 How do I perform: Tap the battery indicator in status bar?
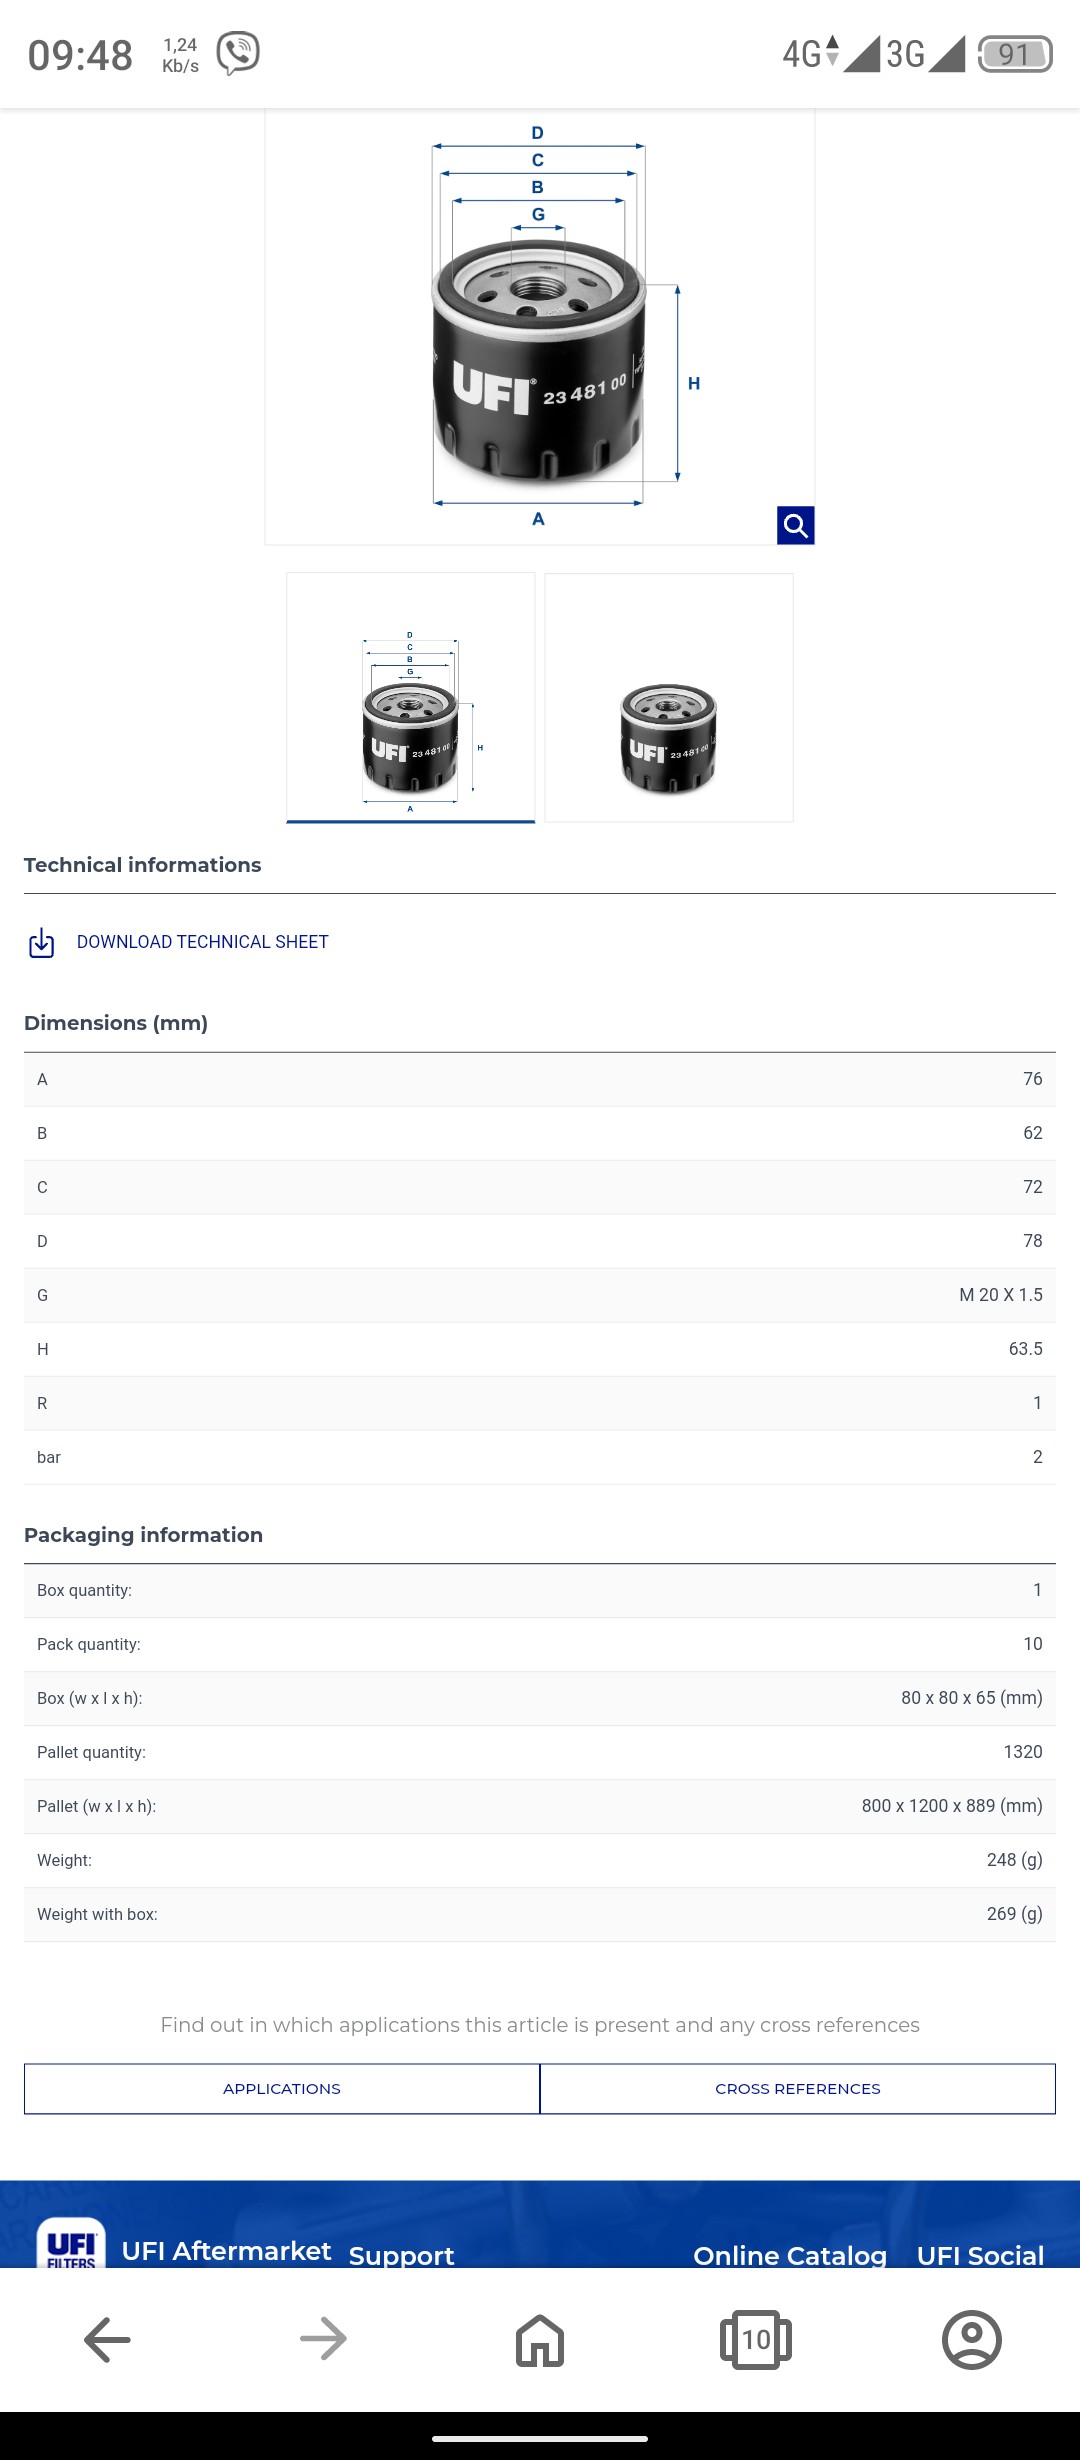(1014, 53)
